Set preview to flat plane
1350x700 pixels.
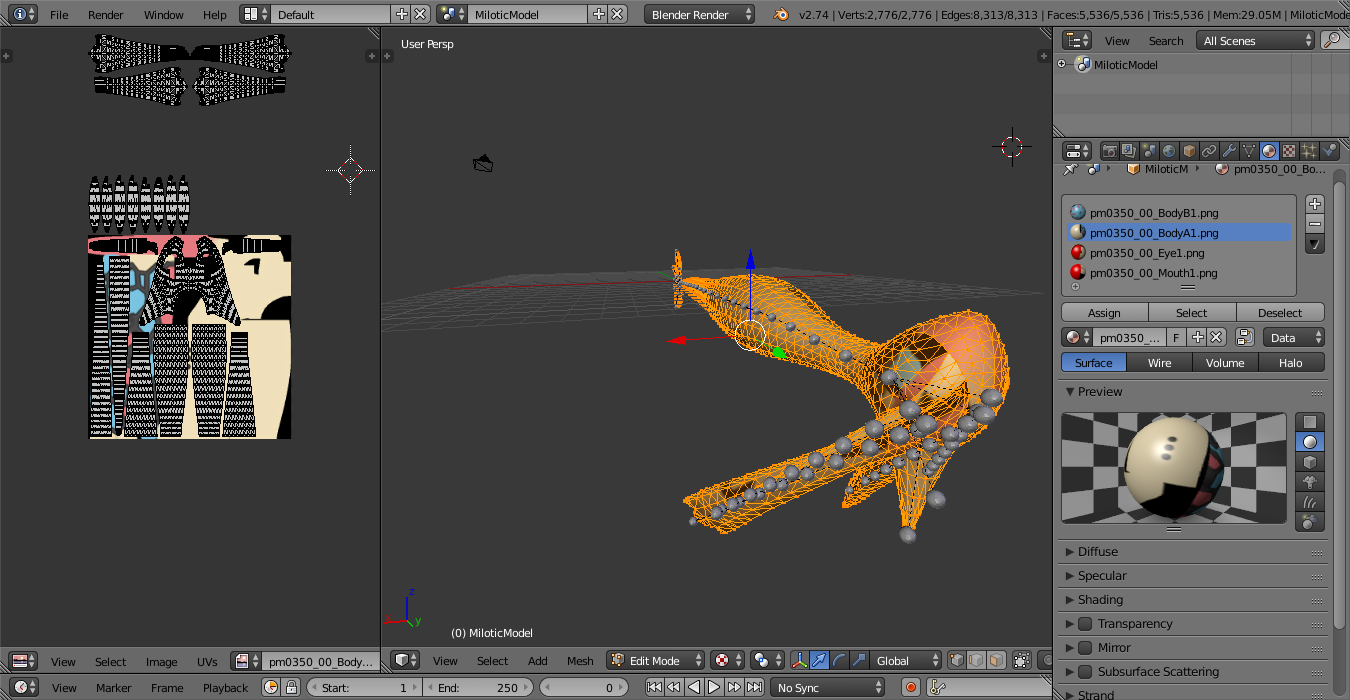click(1310, 422)
